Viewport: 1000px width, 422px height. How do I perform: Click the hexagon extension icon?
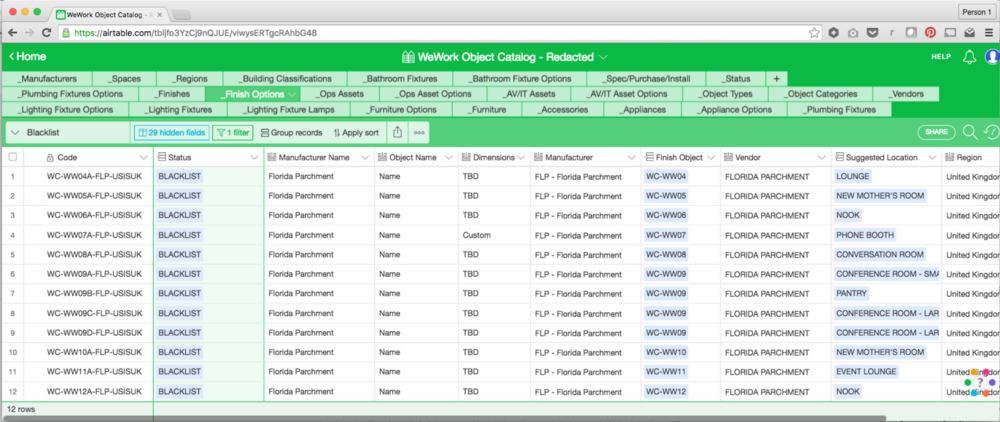point(833,33)
